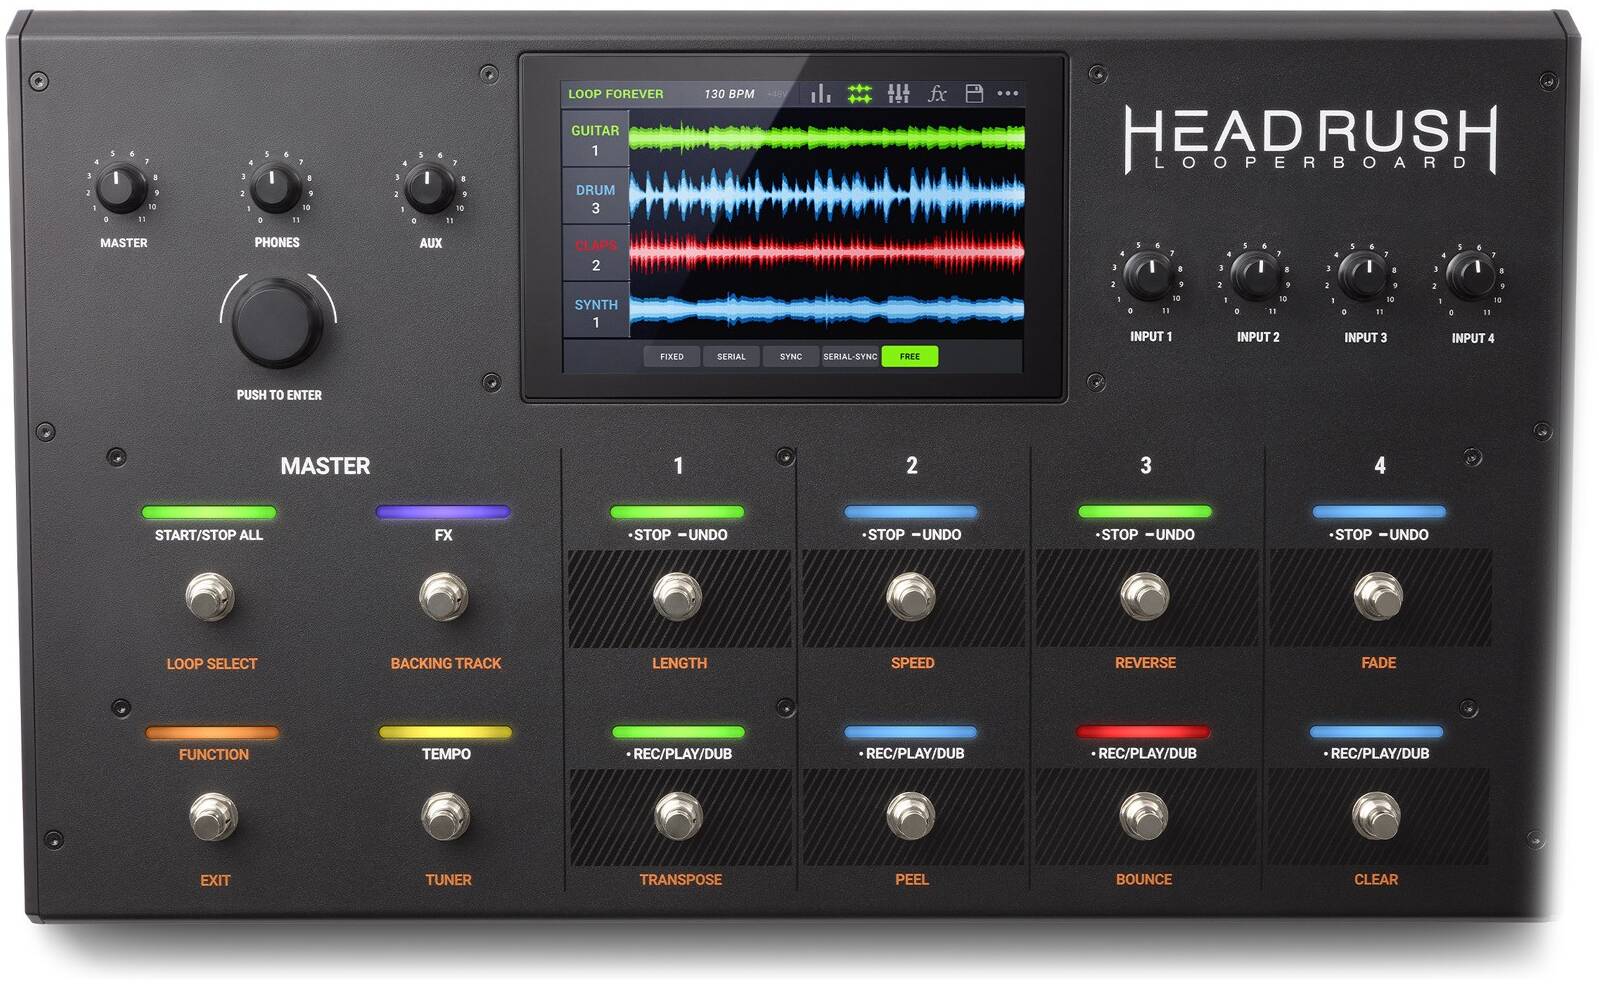Select the green track view icon
This screenshot has height=984, width=1599.
pos(859,93)
